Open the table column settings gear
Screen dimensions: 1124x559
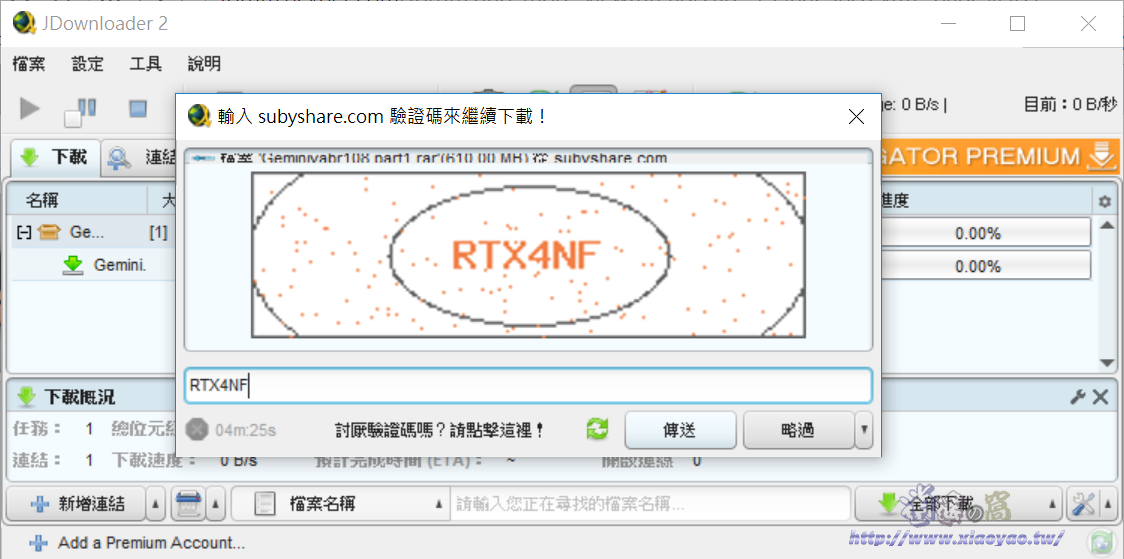click(x=1105, y=202)
